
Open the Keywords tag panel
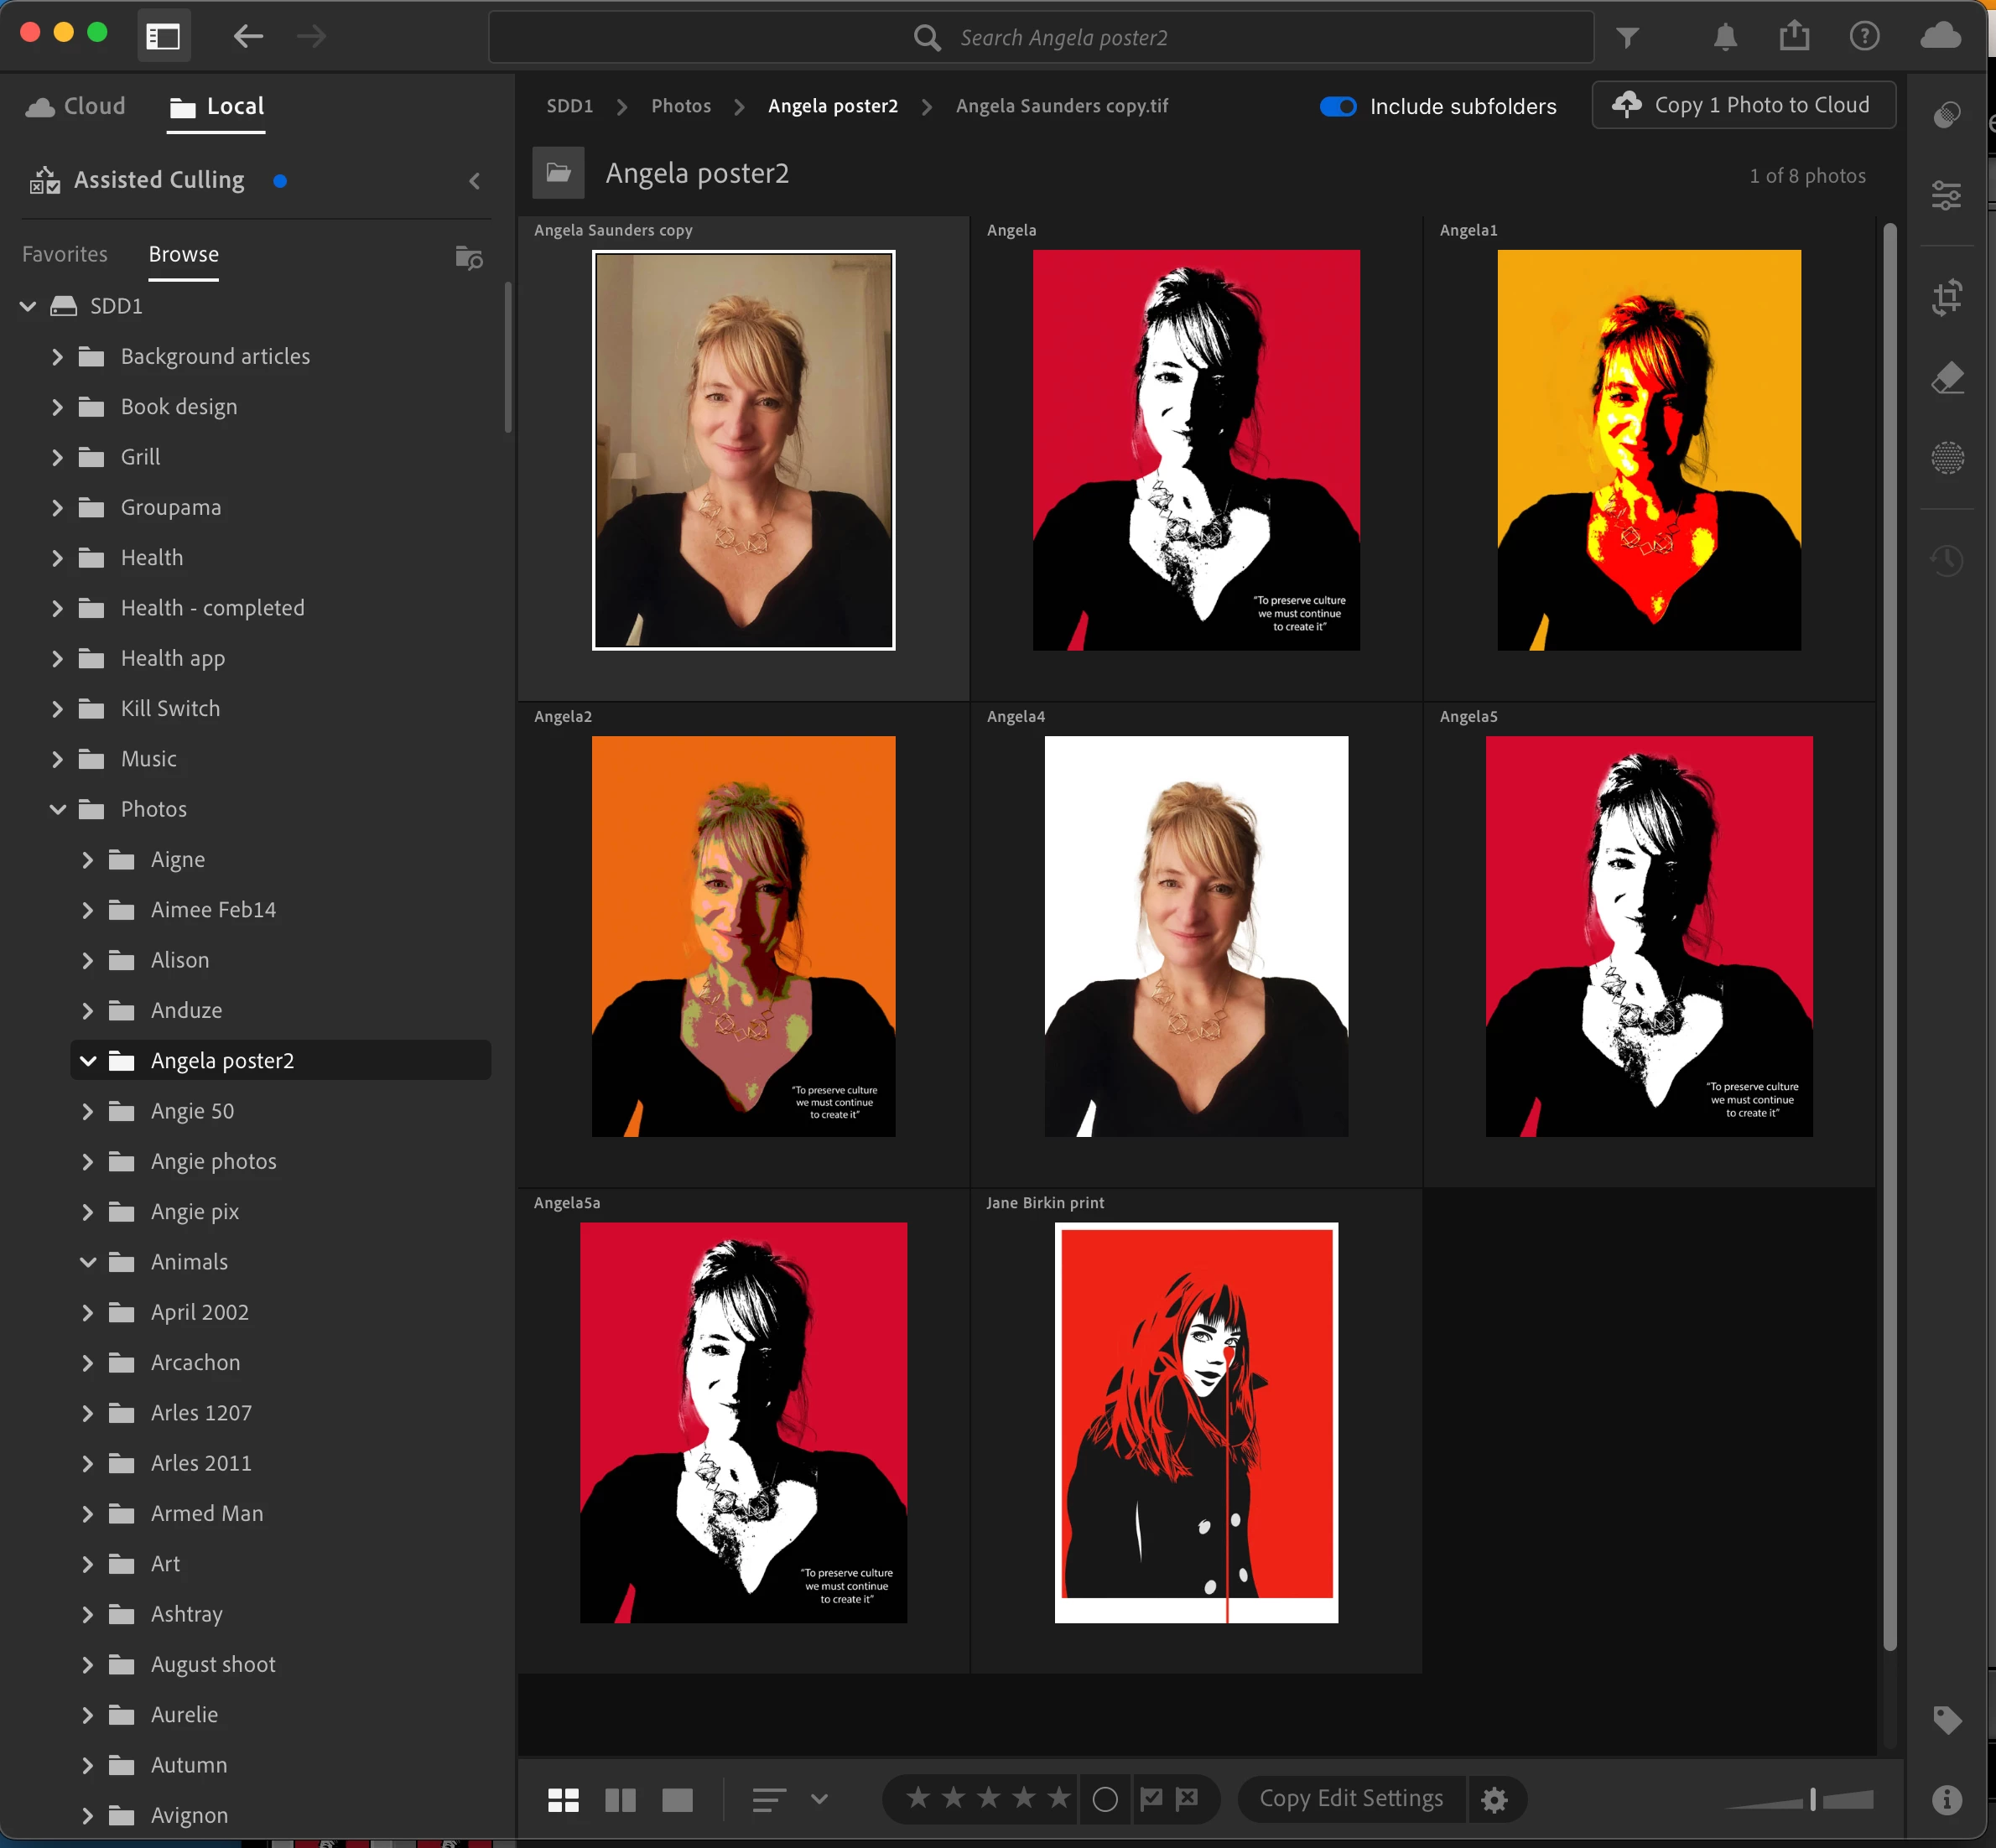pos(1946,1720)
